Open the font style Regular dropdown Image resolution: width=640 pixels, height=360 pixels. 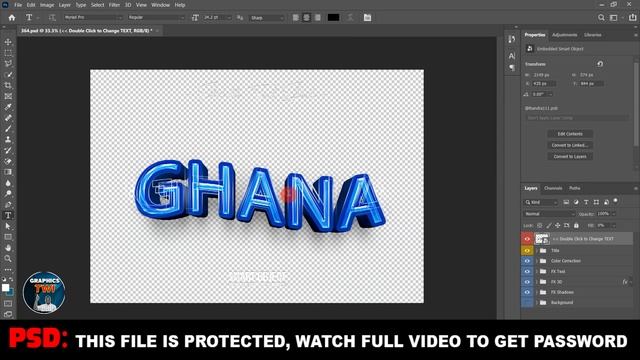pyautogui.click(x=156, y=18)
